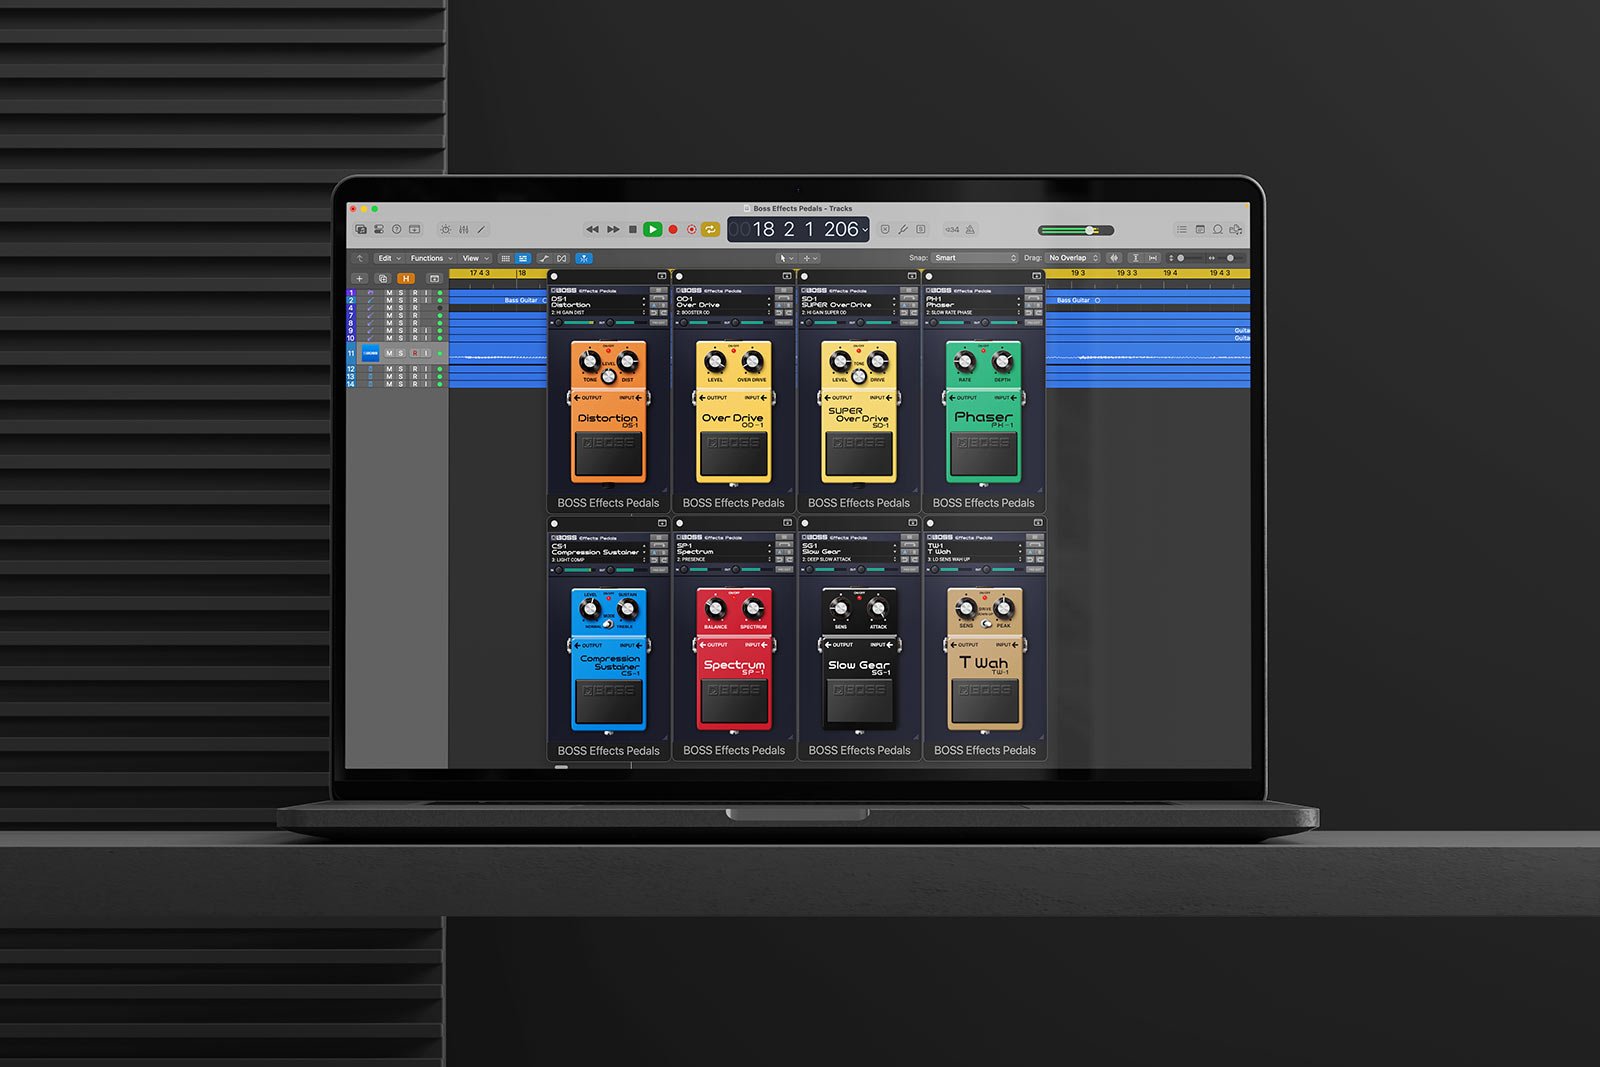Open the Library button in control bar
Screen dimensions: 1600x1067
click(361, 229)
